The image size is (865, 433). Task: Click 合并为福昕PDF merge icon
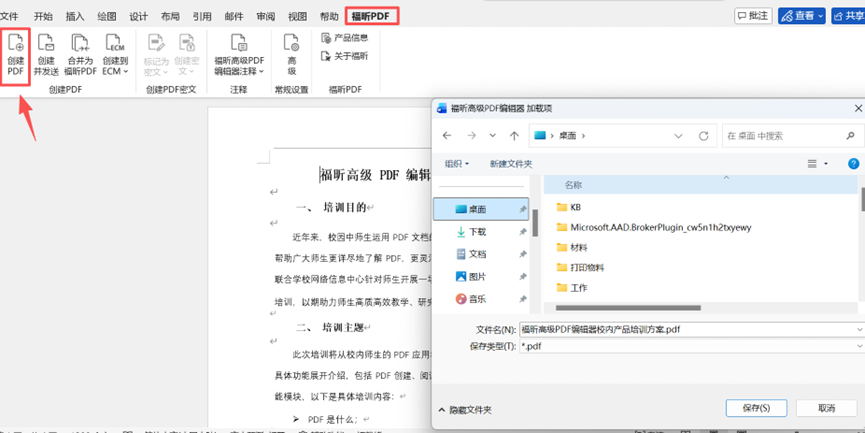(x=81, y=54)
